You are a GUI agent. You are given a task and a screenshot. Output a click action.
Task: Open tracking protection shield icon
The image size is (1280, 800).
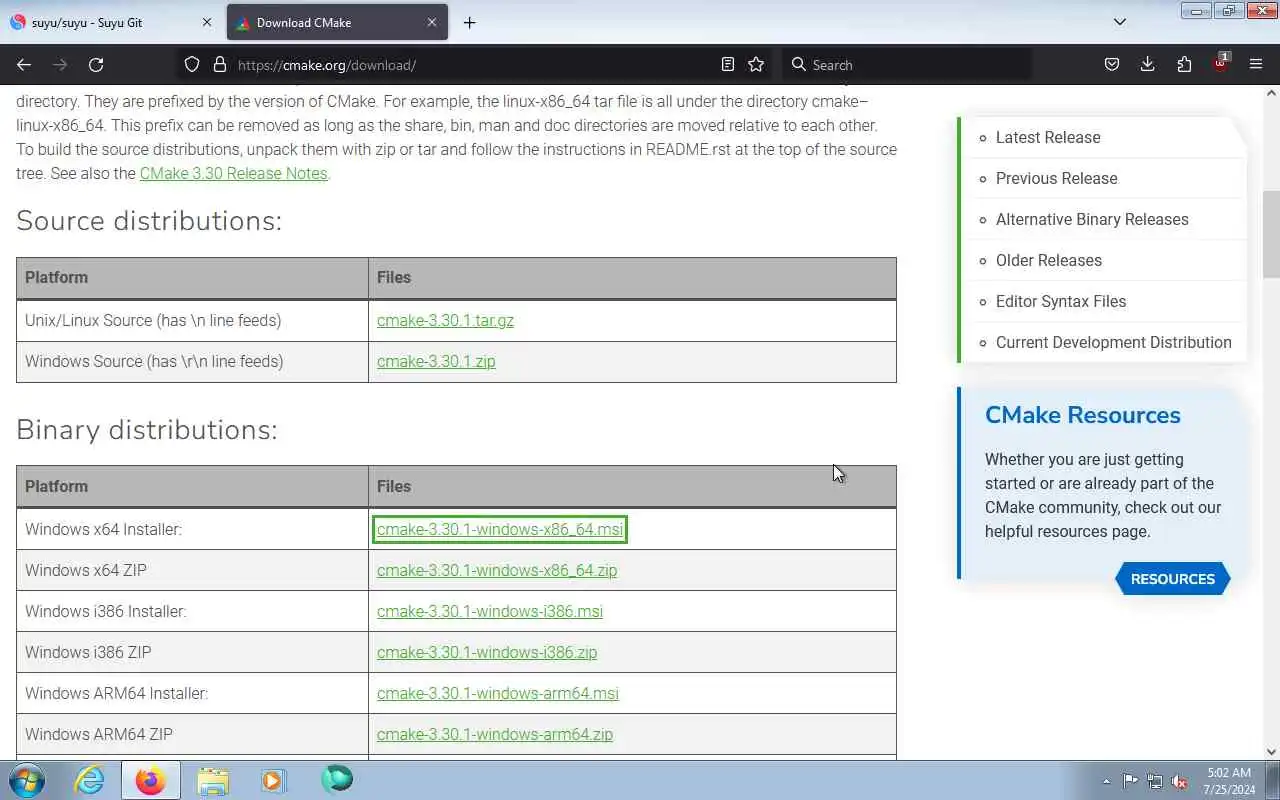pyautogui.click(x=192, y=64)
